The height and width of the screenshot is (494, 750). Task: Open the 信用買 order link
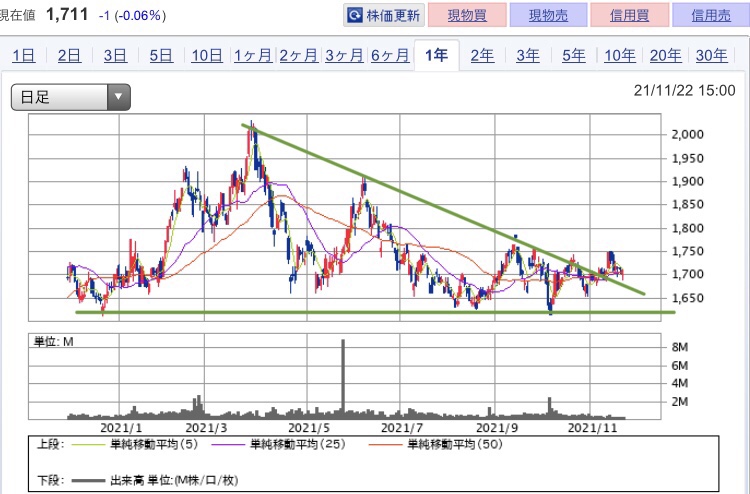629,15
